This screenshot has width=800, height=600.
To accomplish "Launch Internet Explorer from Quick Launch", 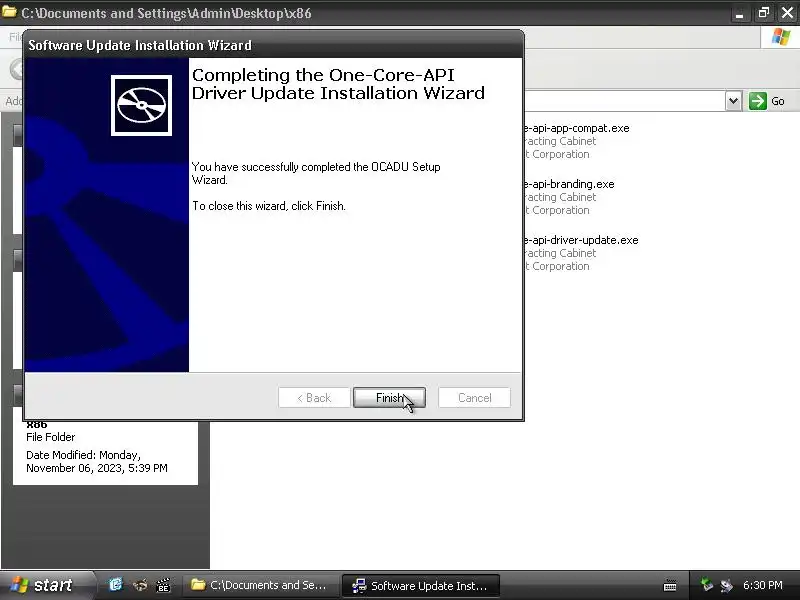I will click(x=116, y=584).
